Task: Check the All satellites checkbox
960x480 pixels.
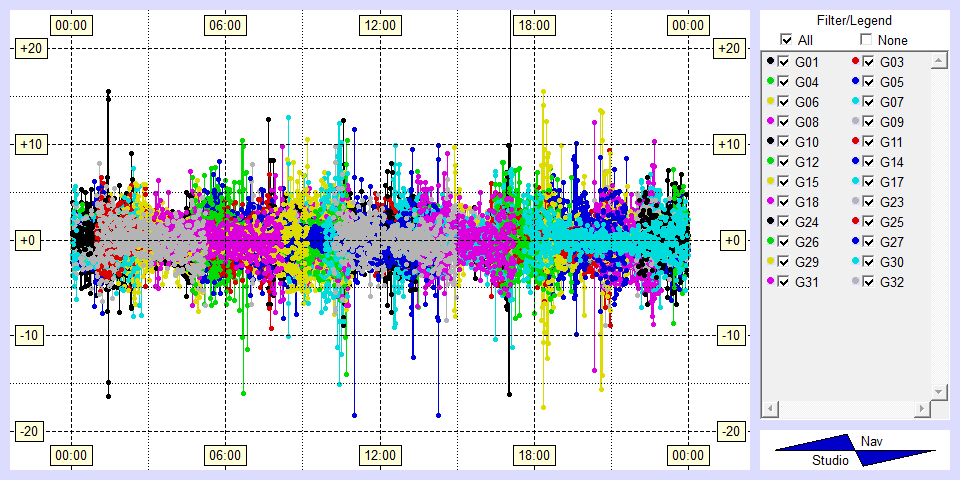Action: [786, 40]
